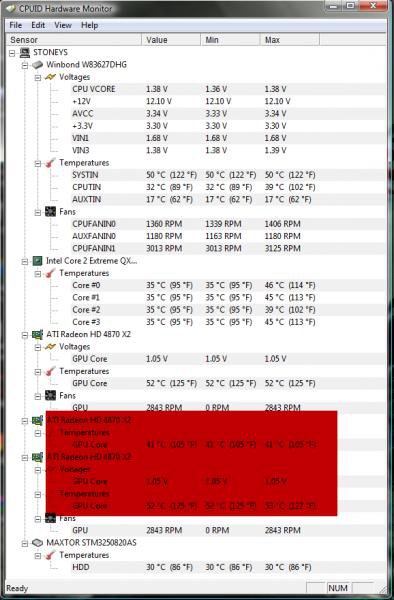This screenshot has height=600, width=394.
Task: Open the View menu
Action: point(63,25)
